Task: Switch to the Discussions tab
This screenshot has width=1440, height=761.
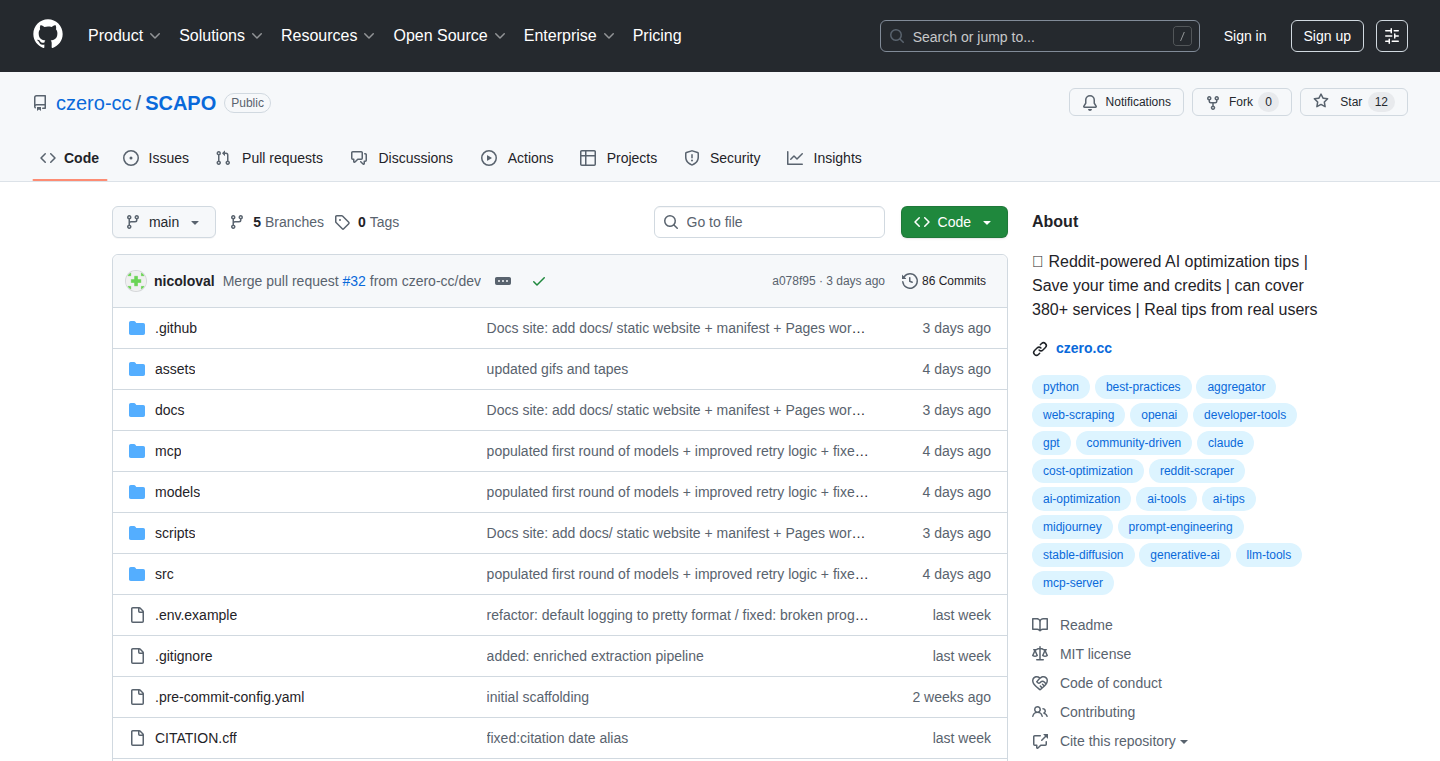Action: (402, 158)
